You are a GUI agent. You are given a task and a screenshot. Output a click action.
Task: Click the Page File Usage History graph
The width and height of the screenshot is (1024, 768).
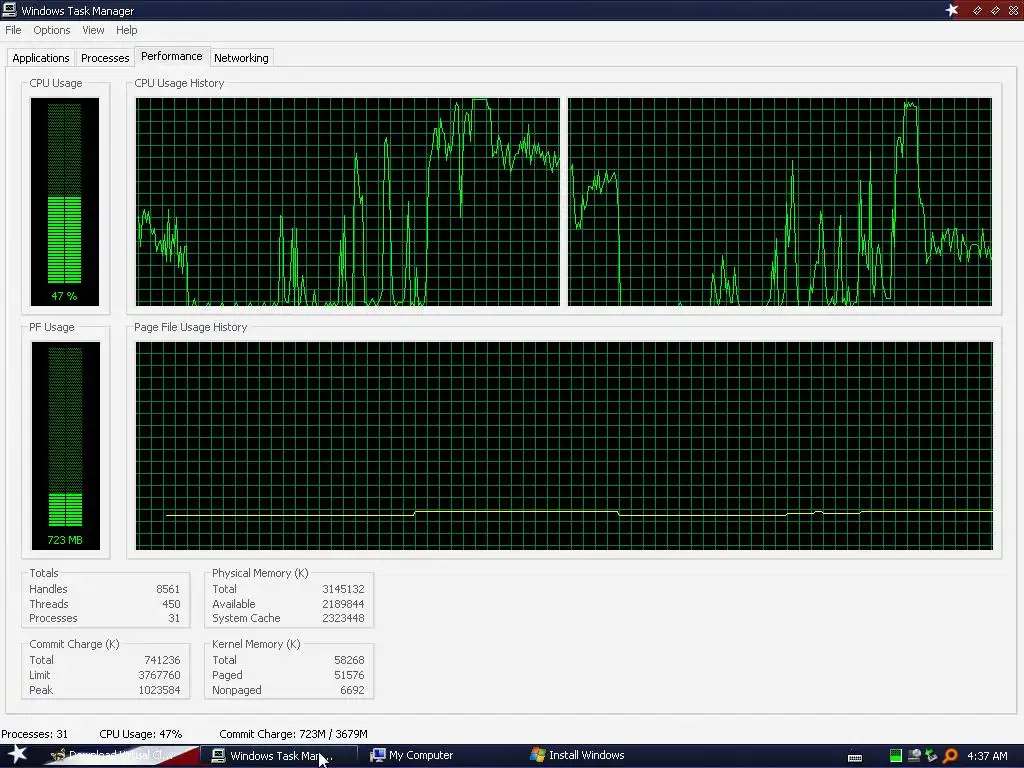[564, 445]
